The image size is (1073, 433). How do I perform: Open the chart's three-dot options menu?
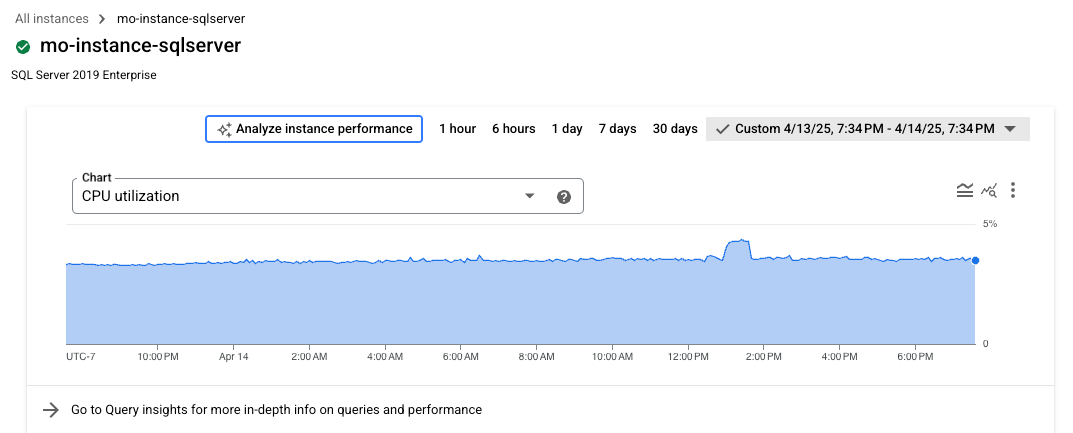(1013, 190)
